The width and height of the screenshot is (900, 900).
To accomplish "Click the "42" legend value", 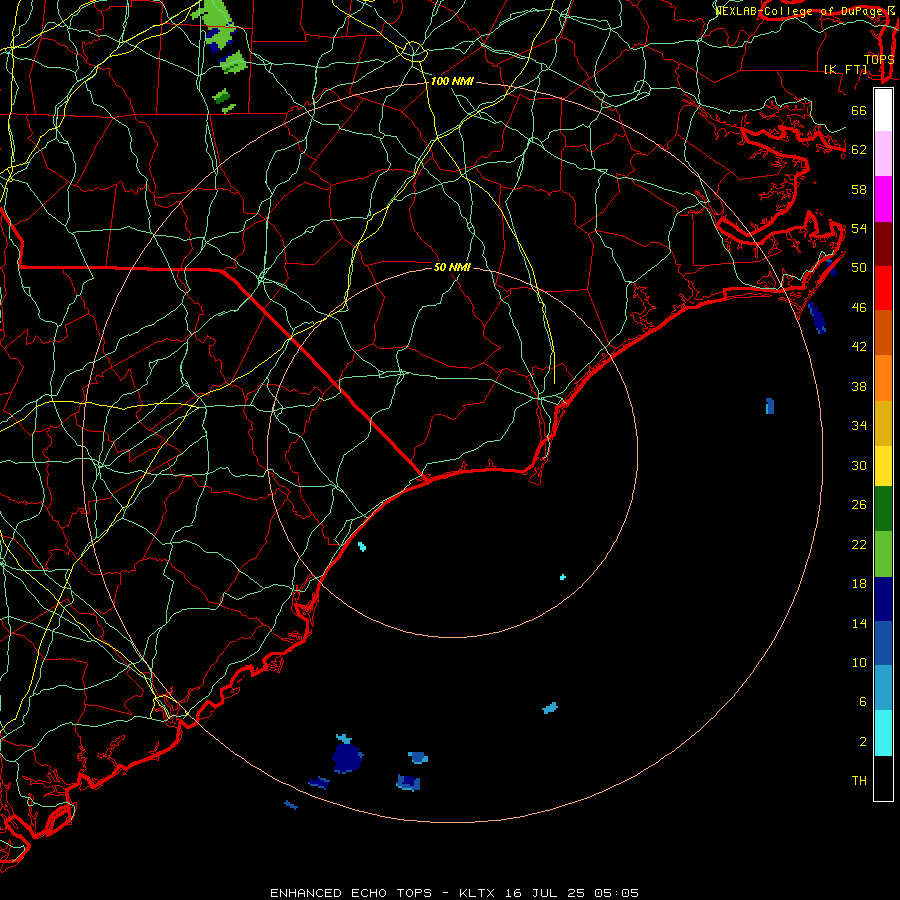I will pyautogui.click(x=859, y=347).
